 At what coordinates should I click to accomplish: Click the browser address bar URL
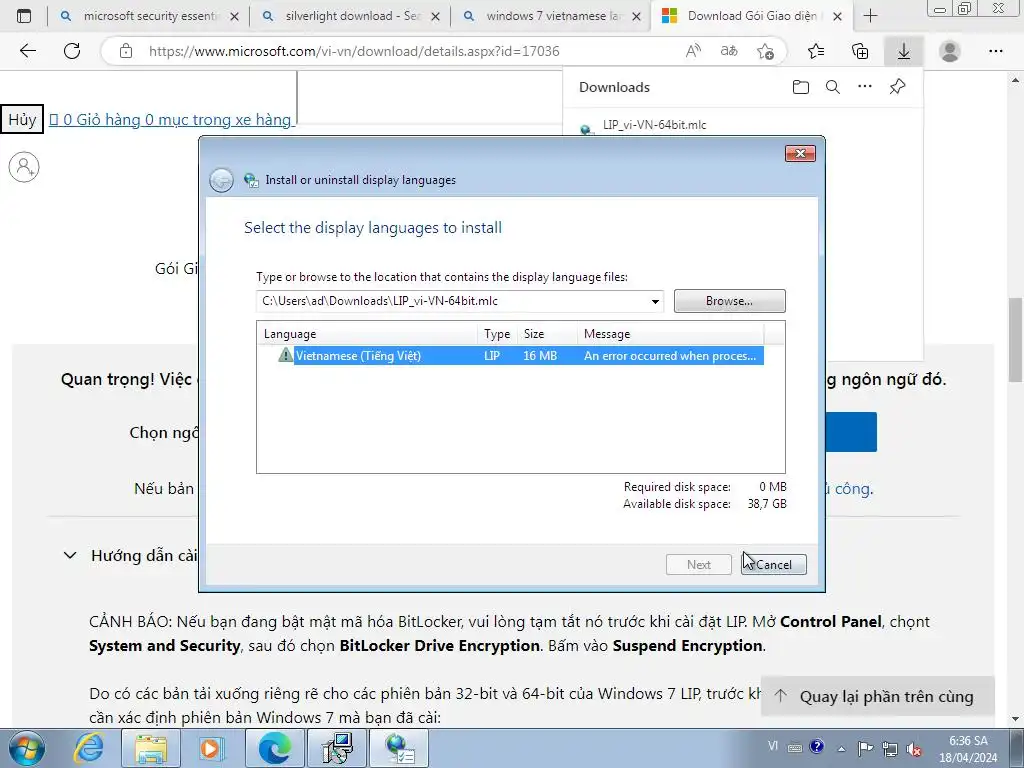coord(354,51)
